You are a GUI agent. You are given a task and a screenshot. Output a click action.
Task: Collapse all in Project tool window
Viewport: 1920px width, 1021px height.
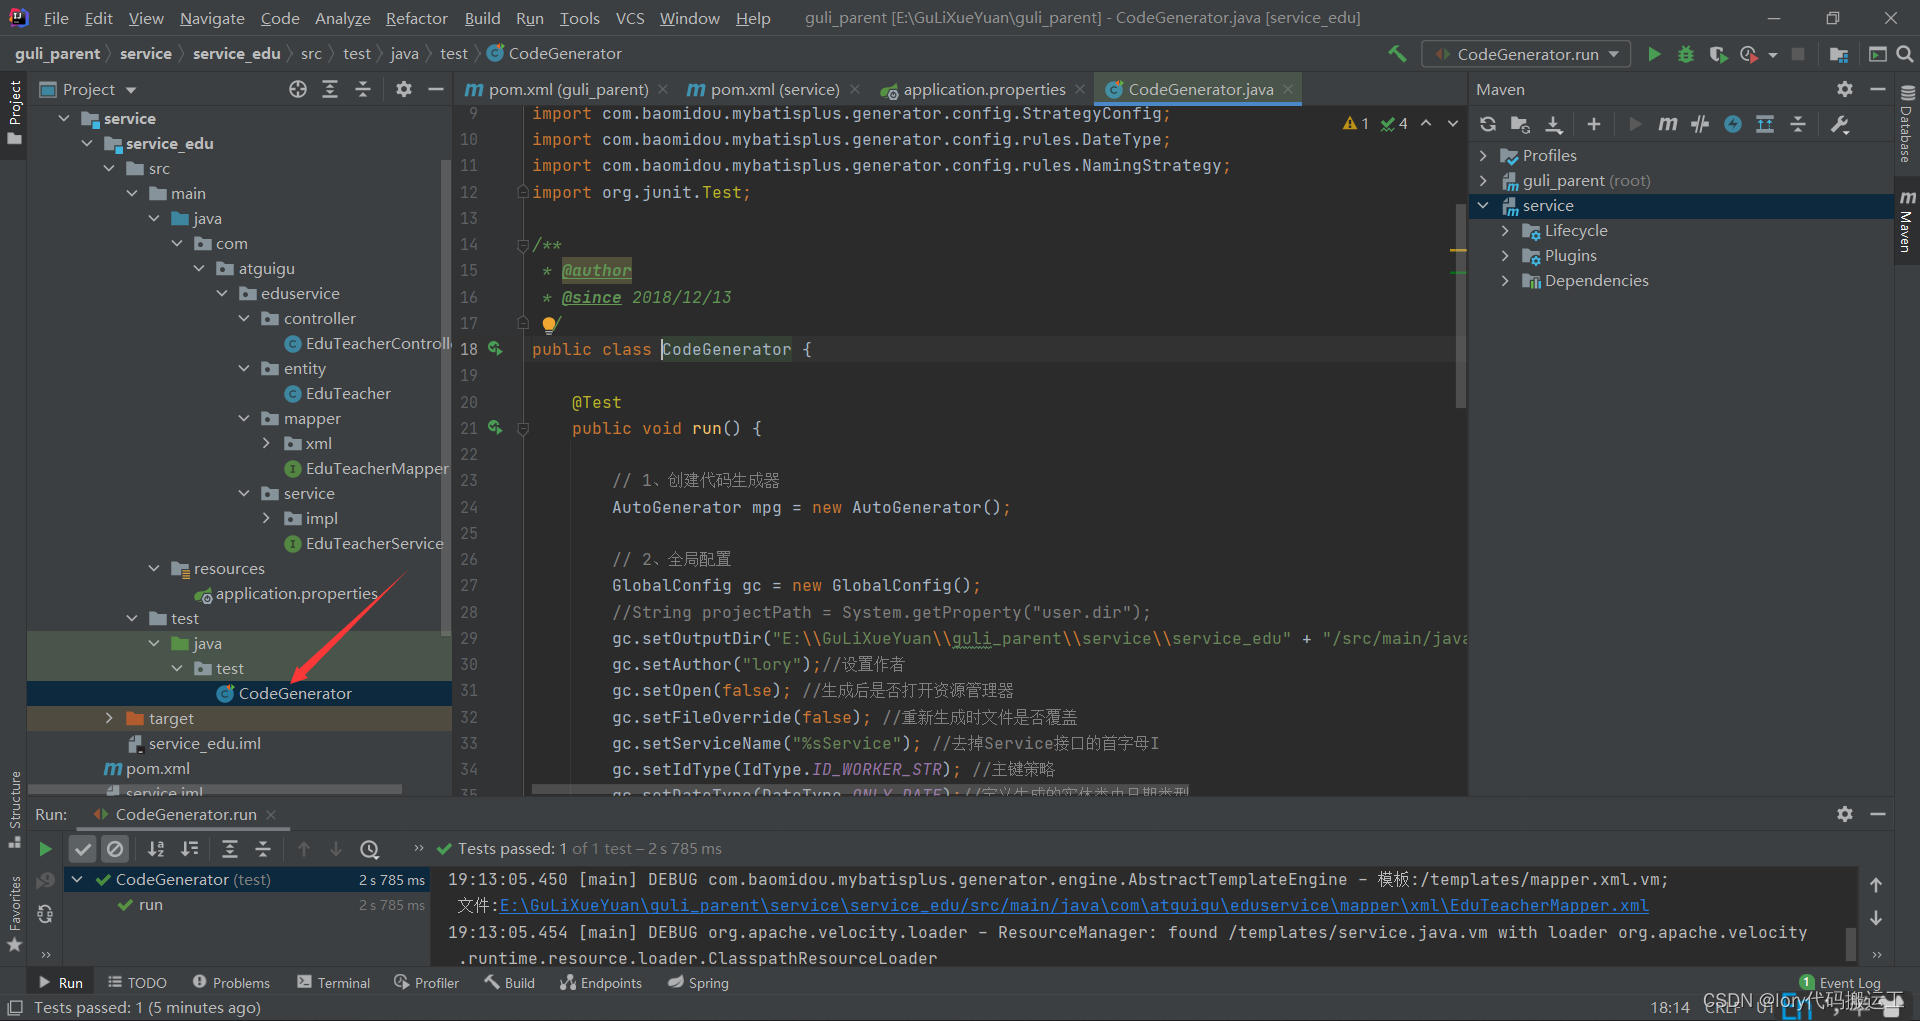[363, 89]
